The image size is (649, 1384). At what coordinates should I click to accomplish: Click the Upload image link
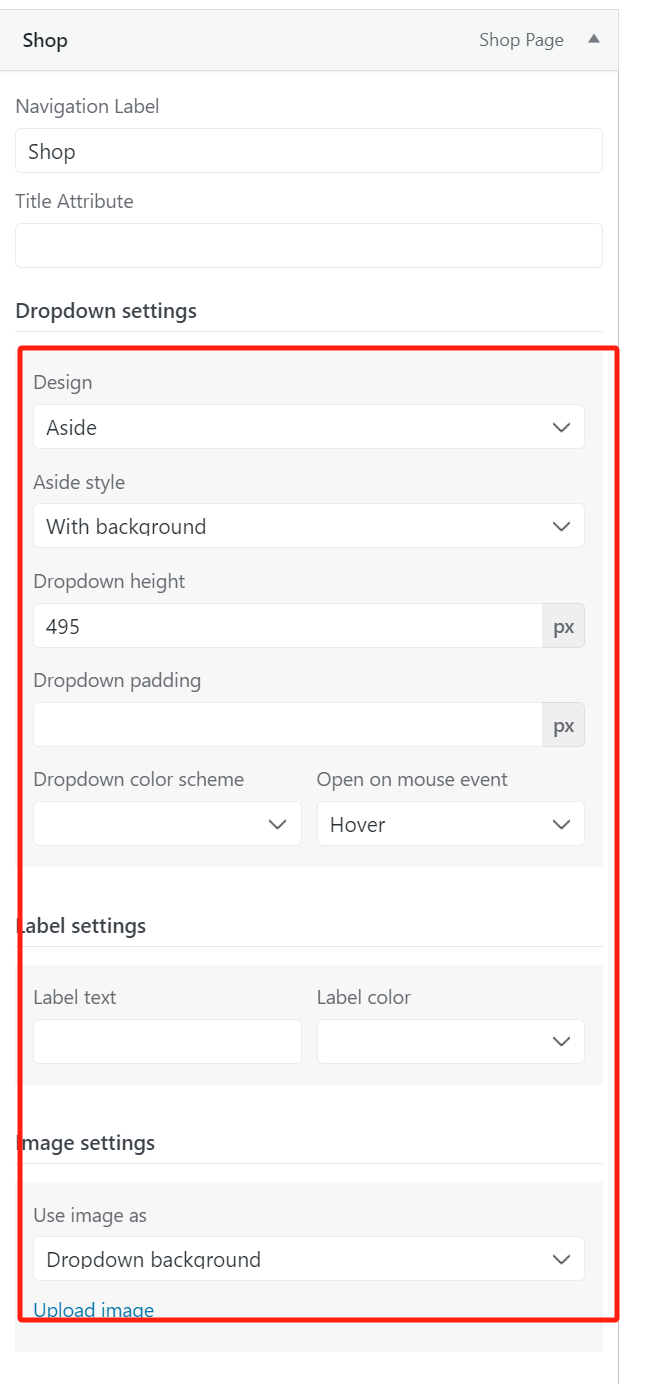coord(93,1309)
